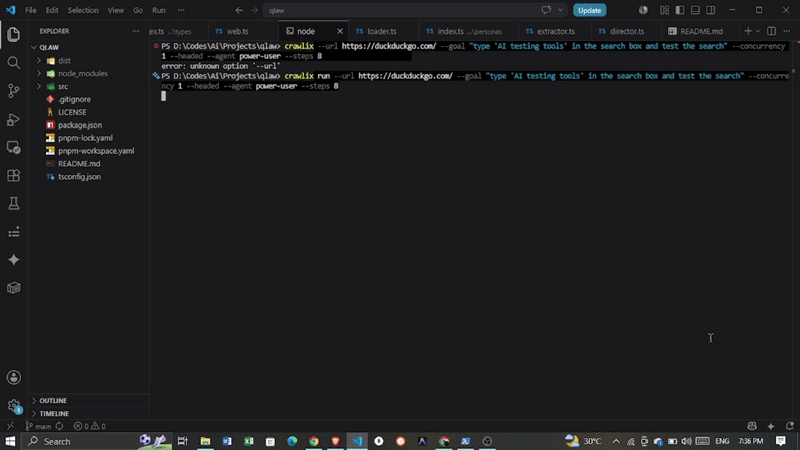
Task: Click the main branch indicator
Action: click(x=39, y=426)
